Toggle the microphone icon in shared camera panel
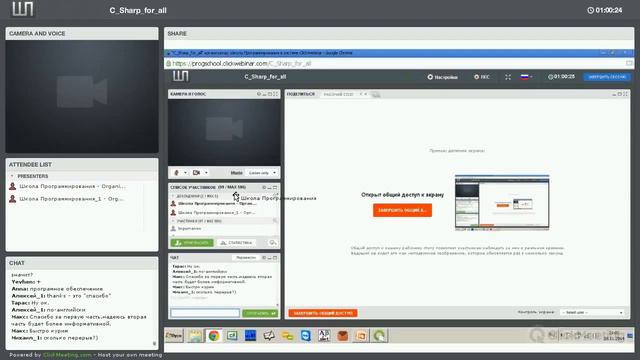This screenshot has height=360, width=640. coord(177,173)
